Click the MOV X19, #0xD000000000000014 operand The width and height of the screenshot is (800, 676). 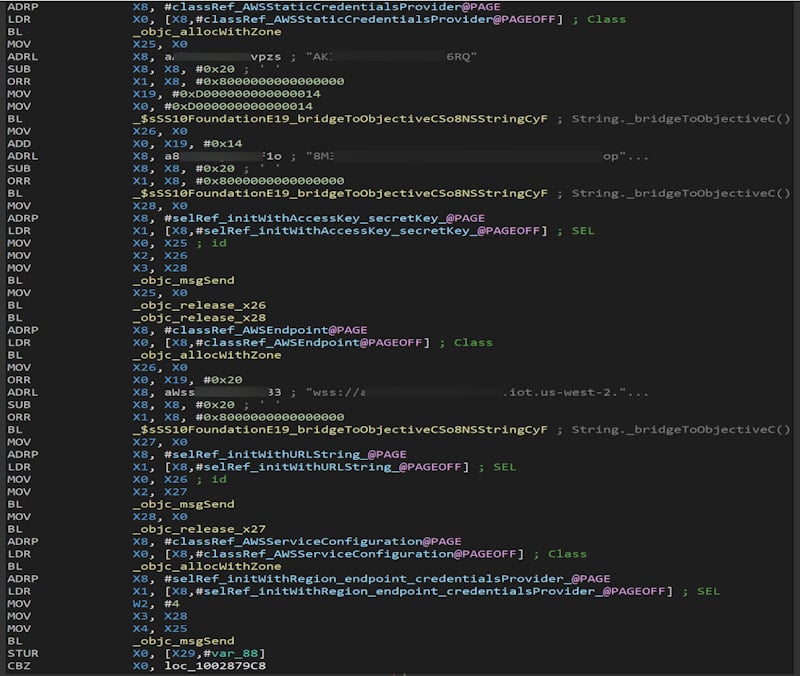click(x=227, y=94)
